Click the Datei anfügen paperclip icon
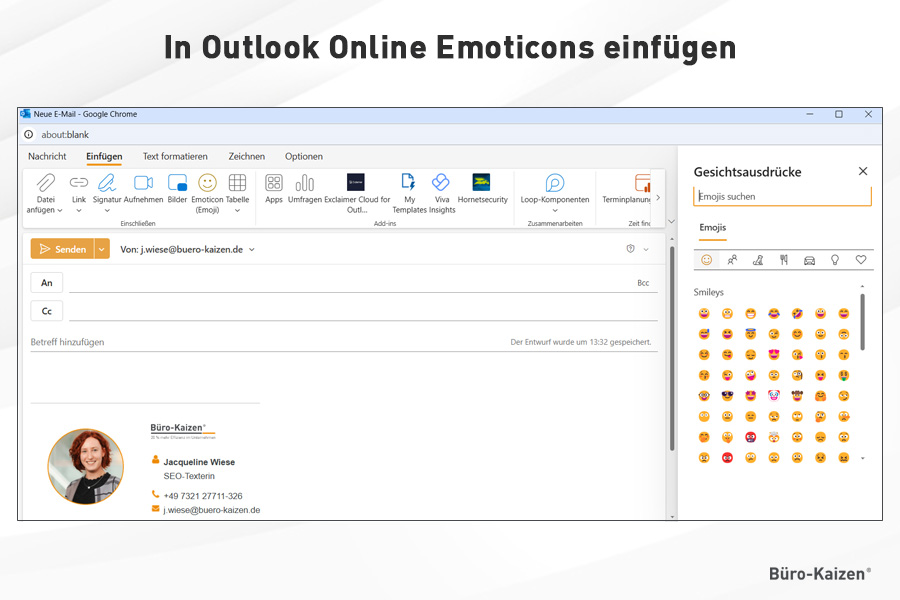The image size is (900, 600). click(46, 183)
